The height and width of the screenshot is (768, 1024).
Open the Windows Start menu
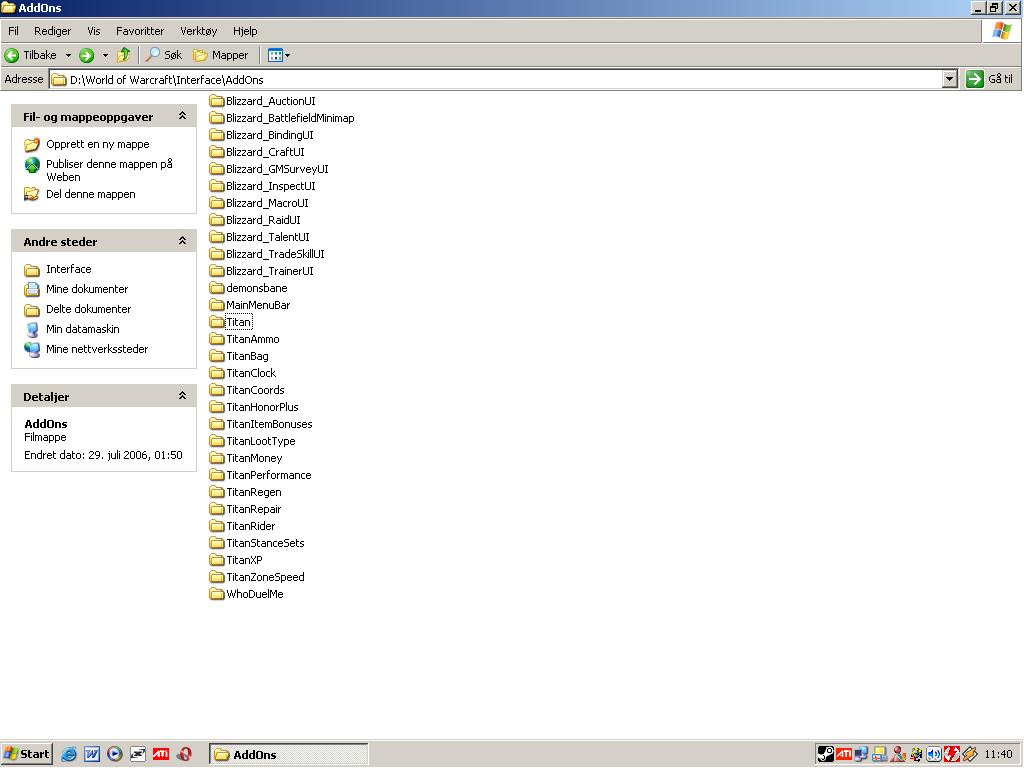(x=26, y=754)
